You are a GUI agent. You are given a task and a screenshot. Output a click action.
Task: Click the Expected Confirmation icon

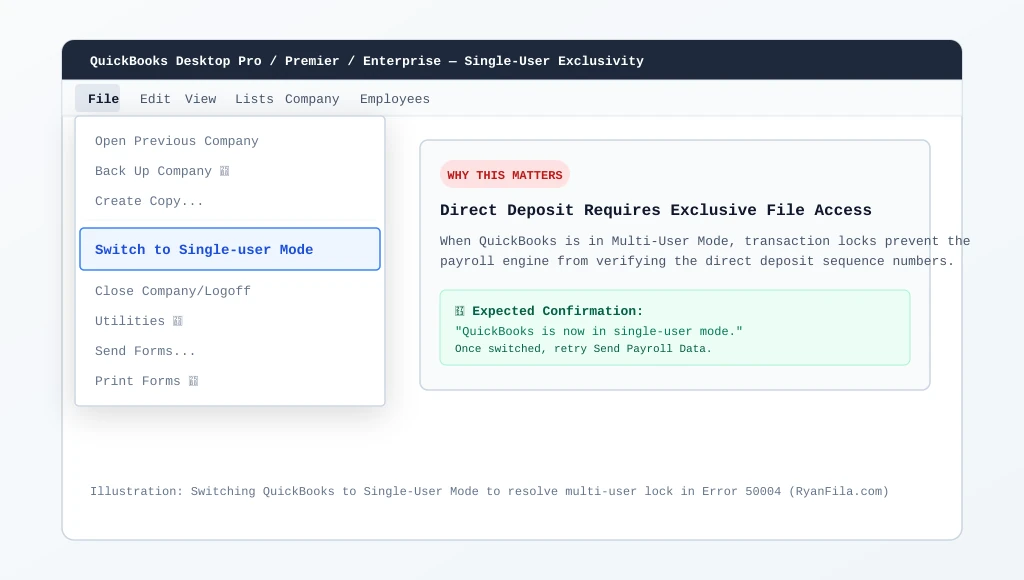coord(460,311)
